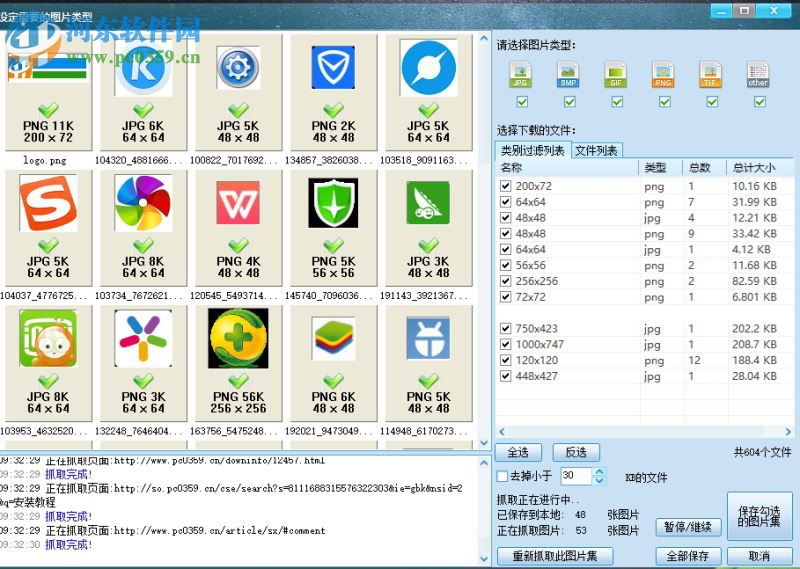Screen dimensions: 800x569
Task: Uncheck the 448x427 row checkbox
Action: [505, 376]
